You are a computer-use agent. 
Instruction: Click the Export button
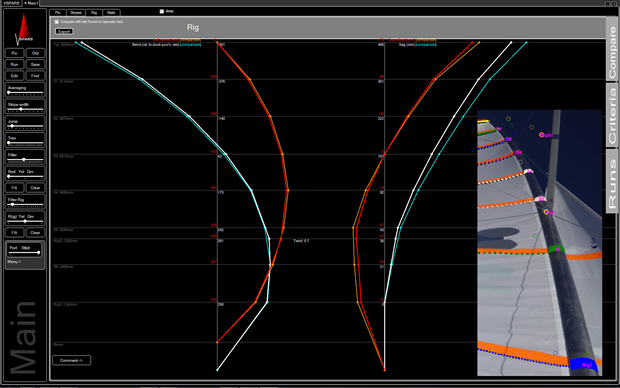point(64,31)
